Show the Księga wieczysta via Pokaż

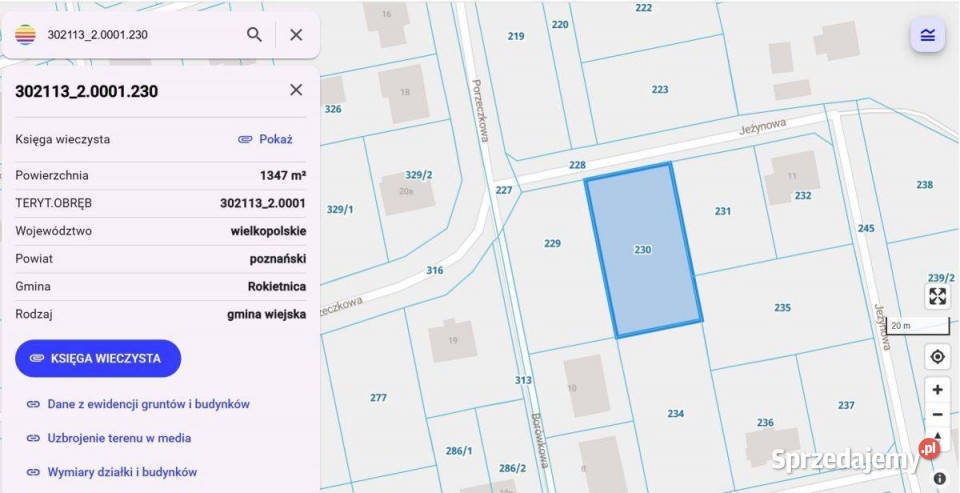[265, 139]
